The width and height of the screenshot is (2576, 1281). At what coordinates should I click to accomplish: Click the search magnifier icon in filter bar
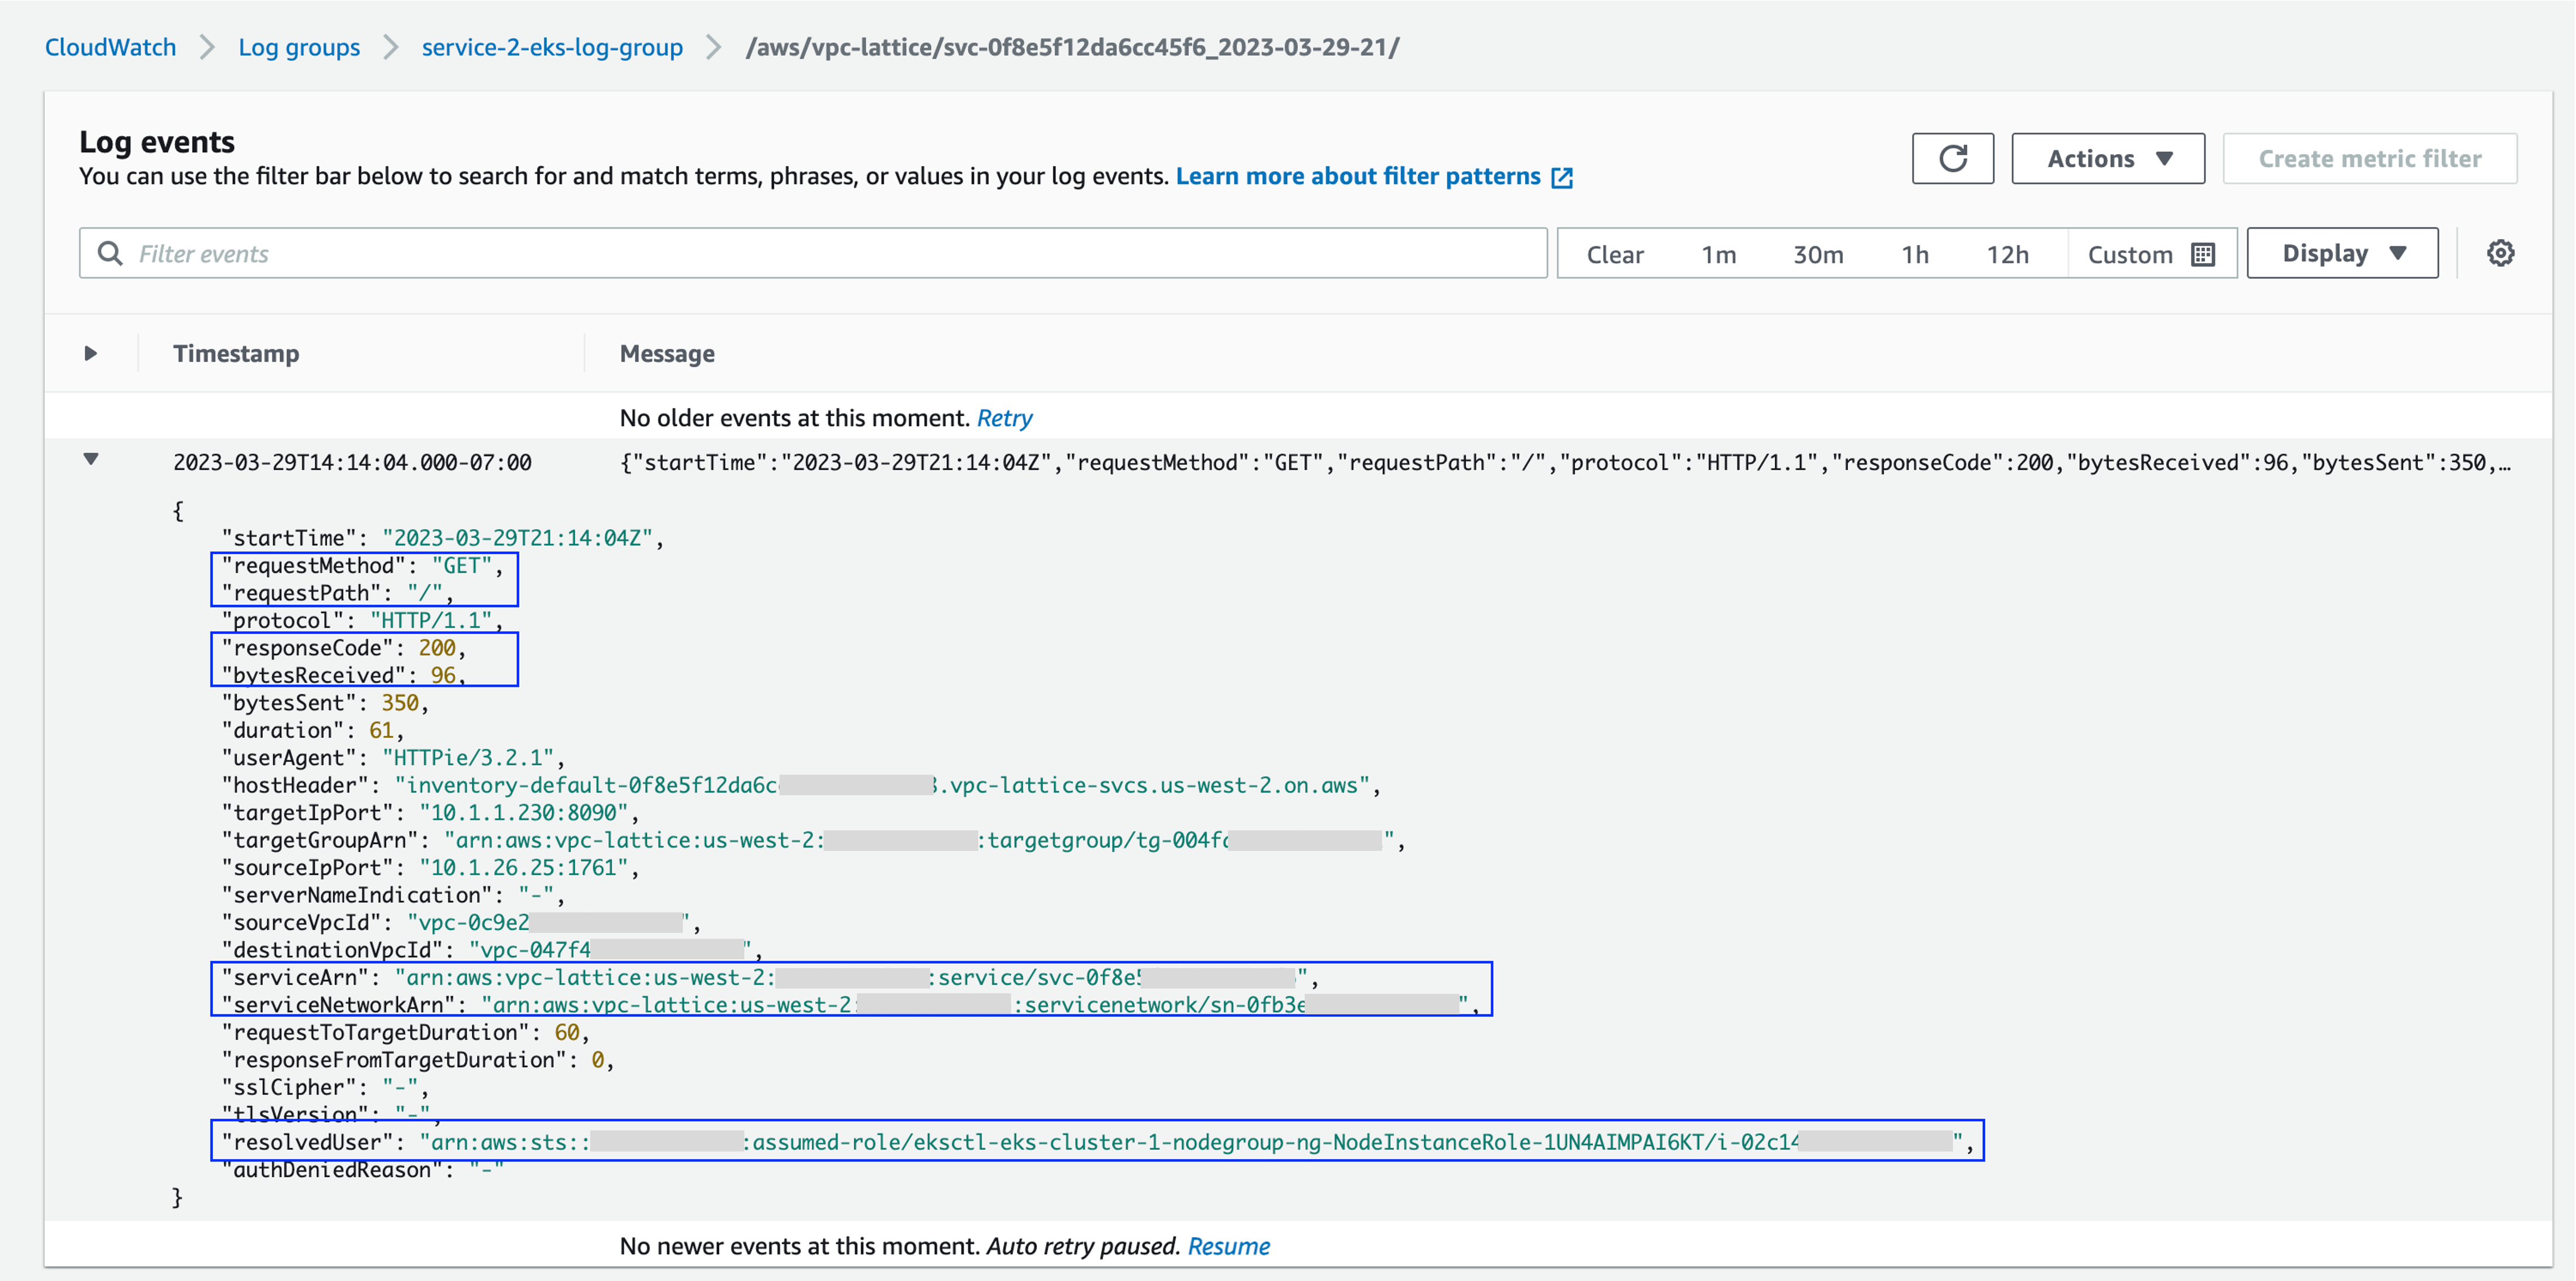tap(110, 253)
